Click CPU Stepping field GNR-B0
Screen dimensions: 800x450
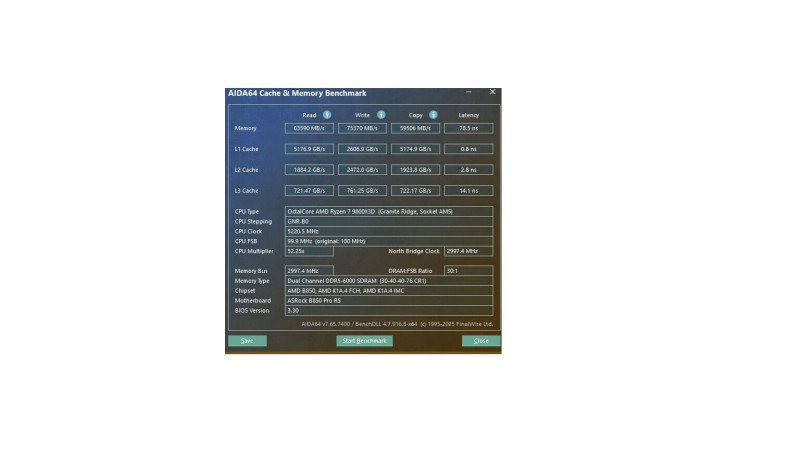tap(389, 221)
